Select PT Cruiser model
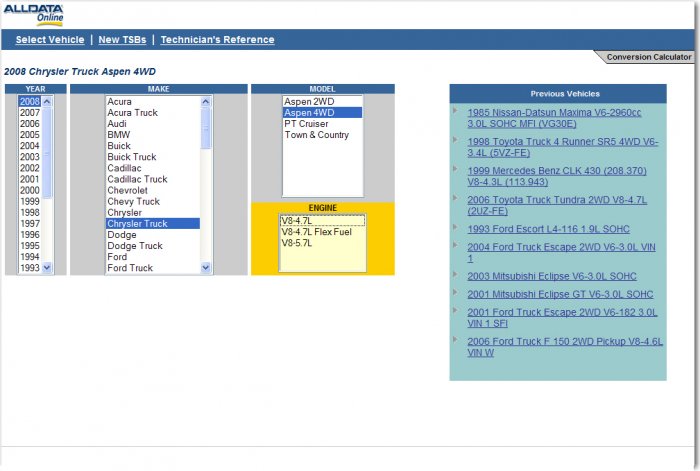Image resolution: width=700 pixels, height=471 pixels. pyautogui.click(x=322, y=124)
